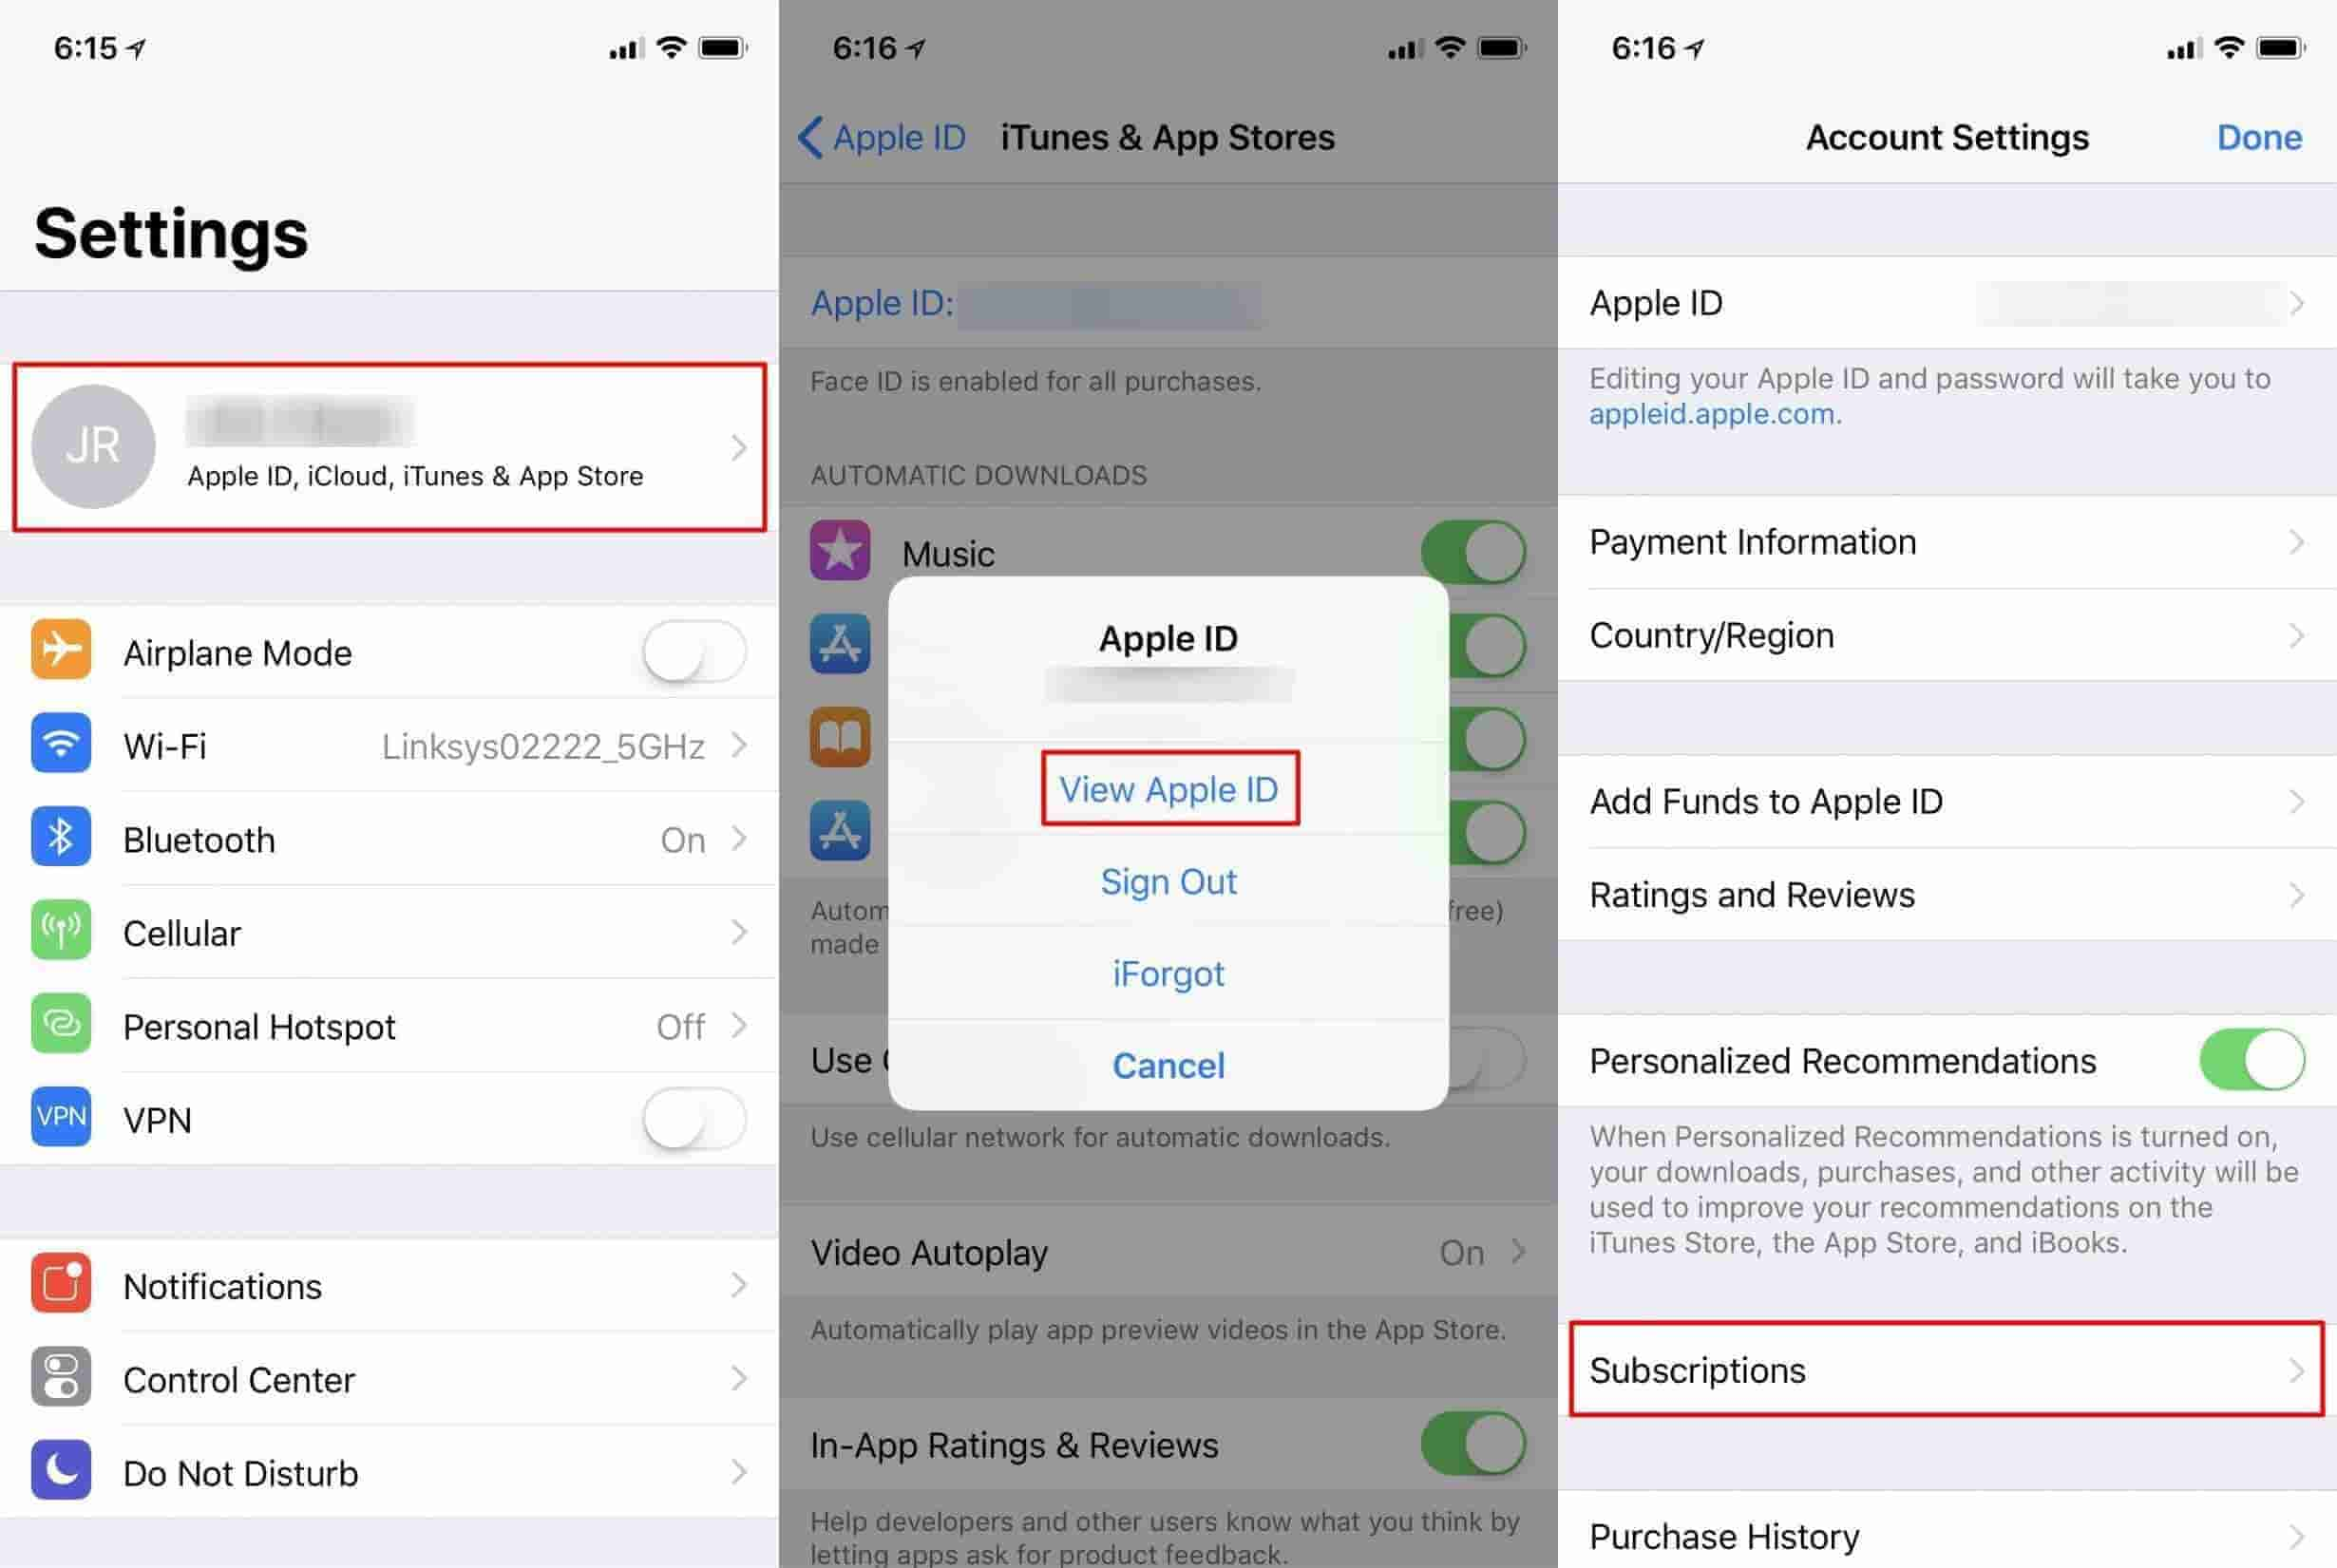Tap Cancel in the Apple ID dialog

1169,1064
